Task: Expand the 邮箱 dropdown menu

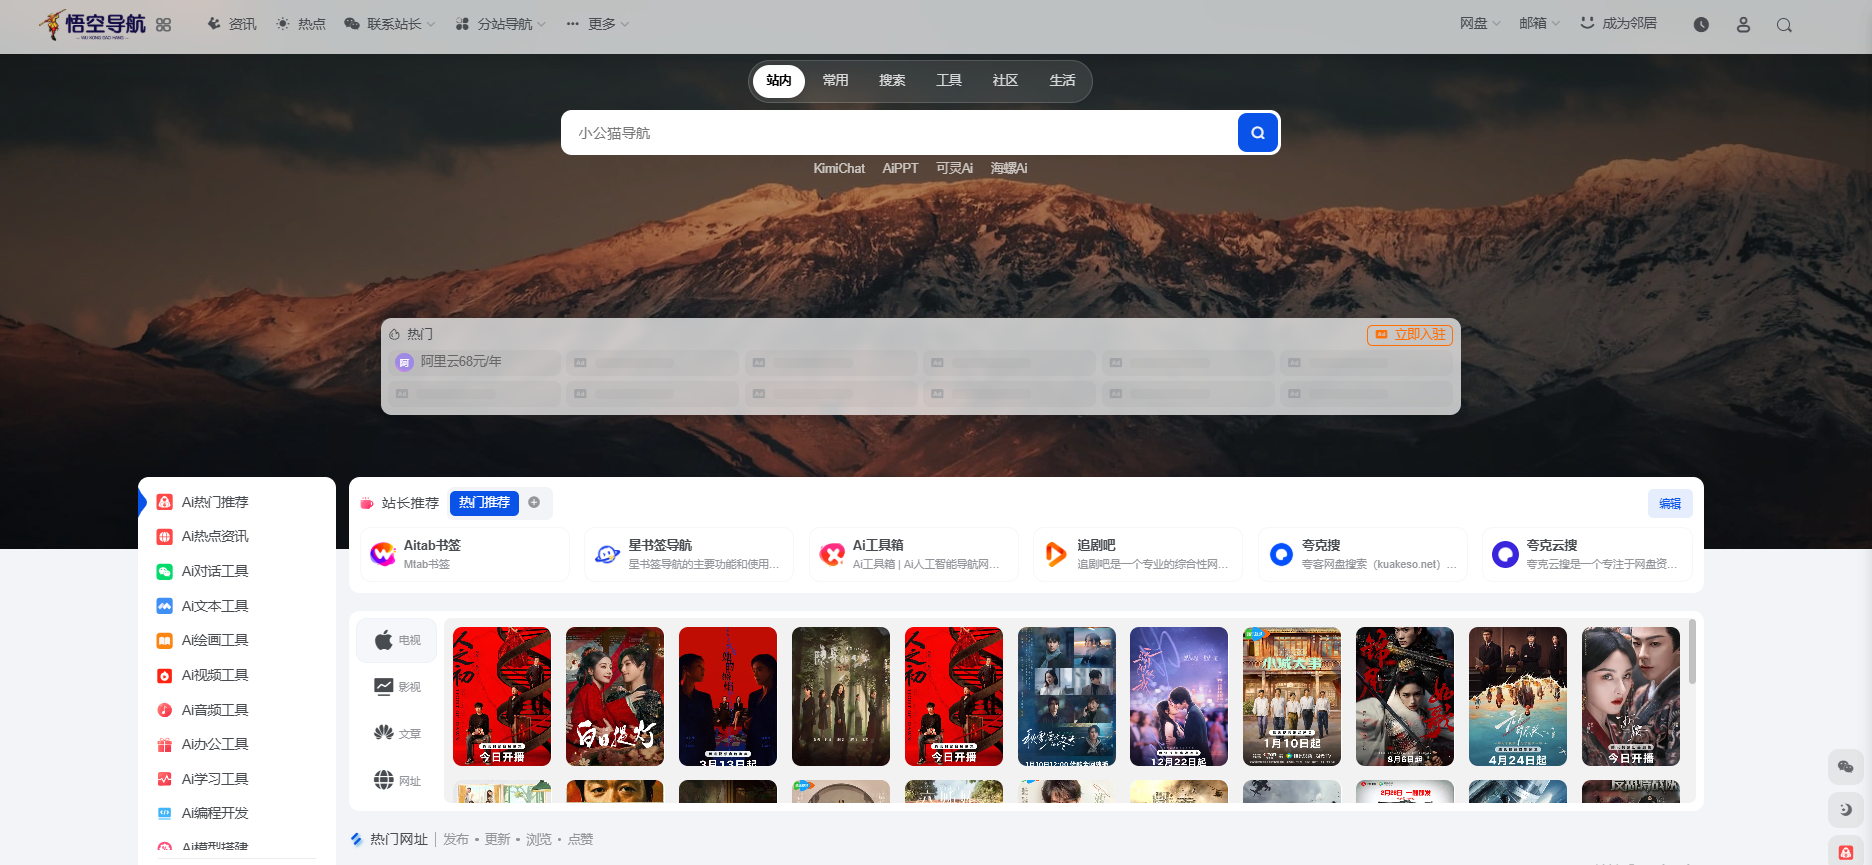Action: 1539,23
